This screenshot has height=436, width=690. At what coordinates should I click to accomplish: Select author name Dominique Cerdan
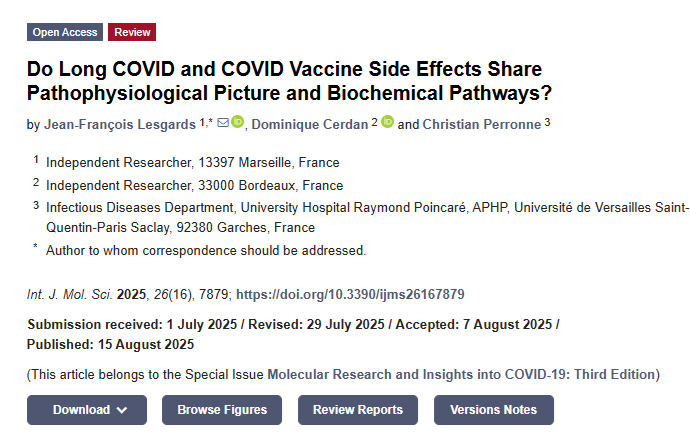(309, 124)
